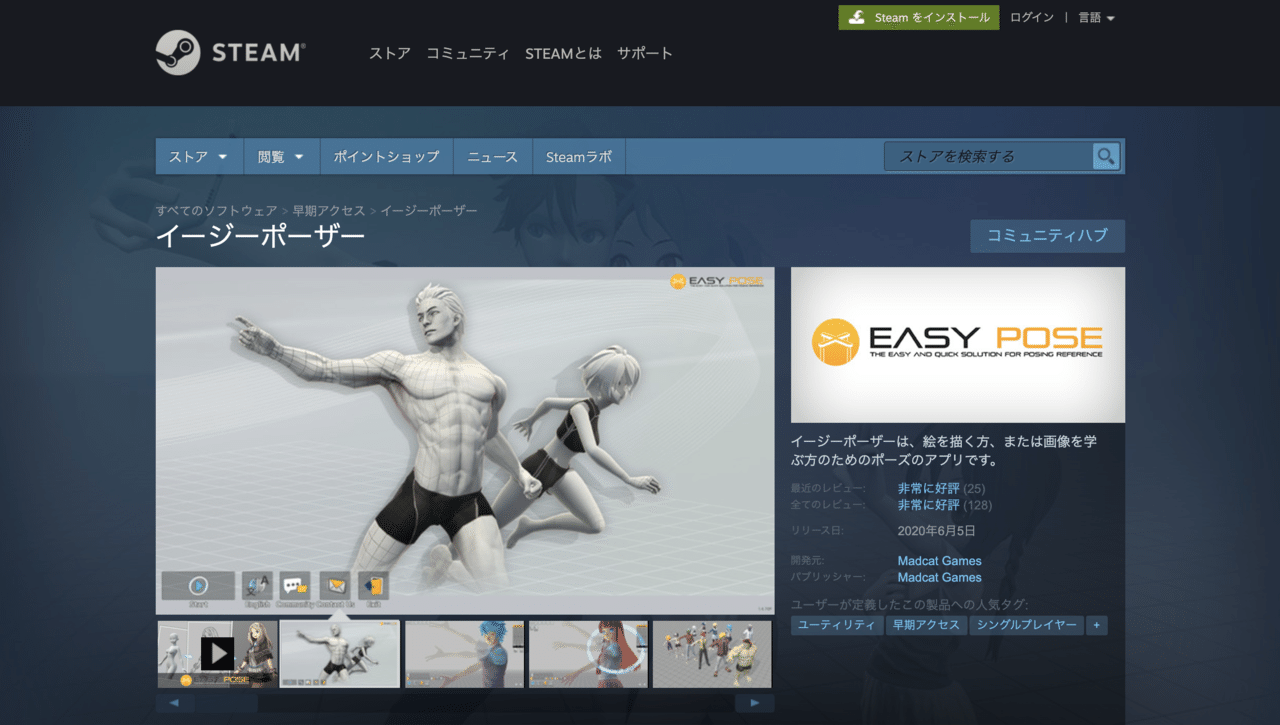Click the イージーポーザー page title
This screenshot has height=725, width=1280.
point(261,236)
